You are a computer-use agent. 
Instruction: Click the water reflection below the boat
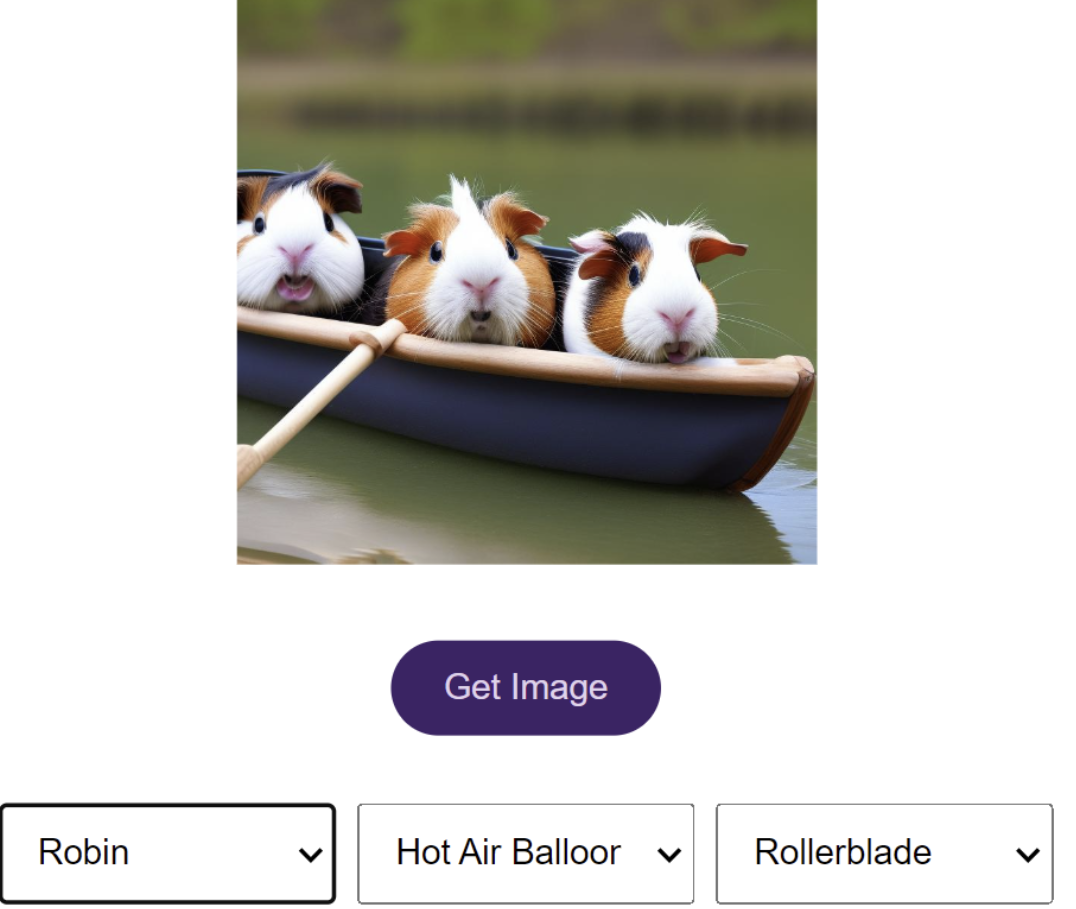[500, 520]
